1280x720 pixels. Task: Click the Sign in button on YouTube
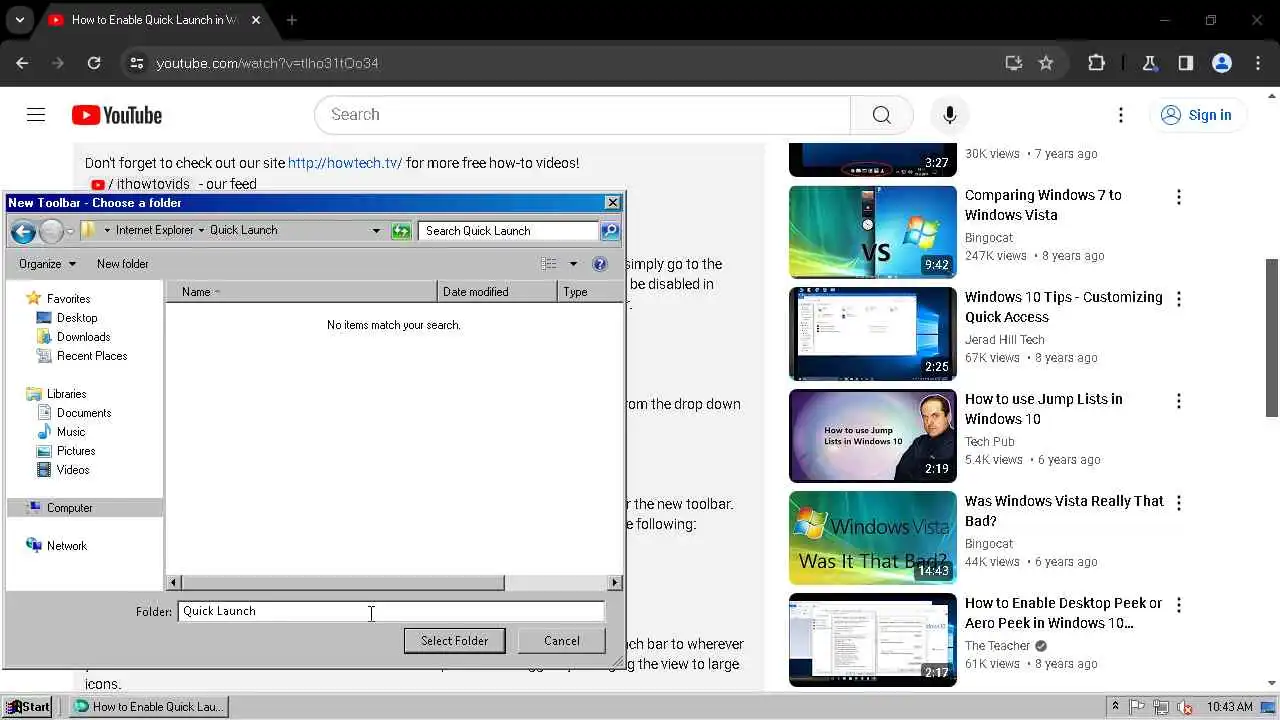coord(1197,115)
